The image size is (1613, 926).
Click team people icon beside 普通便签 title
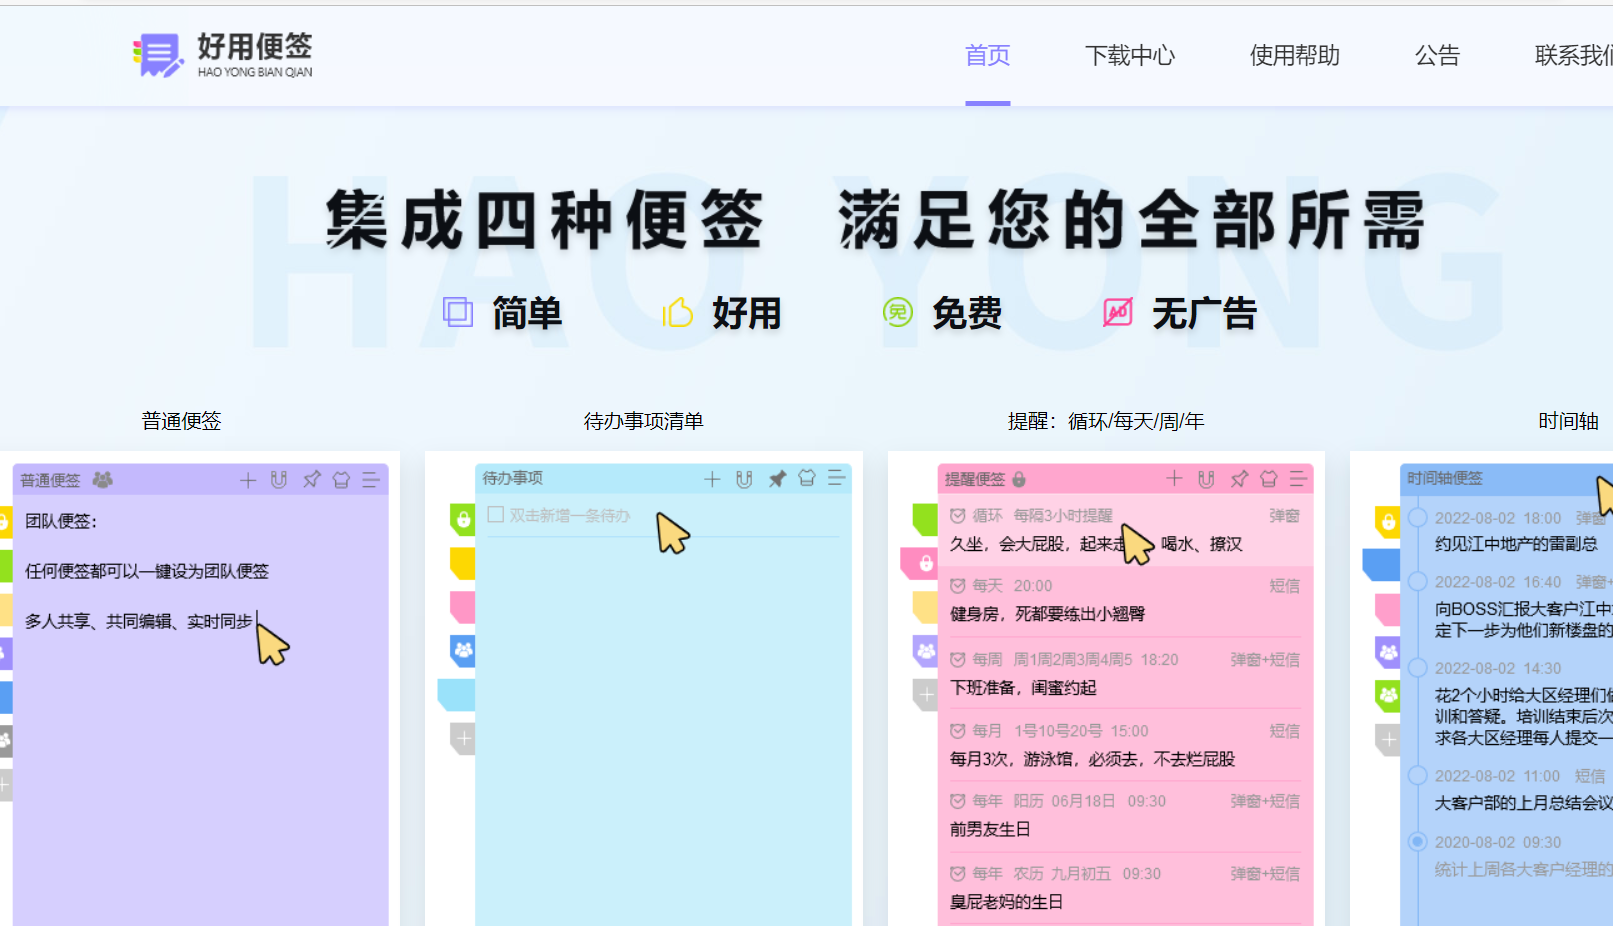coord(102,480)
